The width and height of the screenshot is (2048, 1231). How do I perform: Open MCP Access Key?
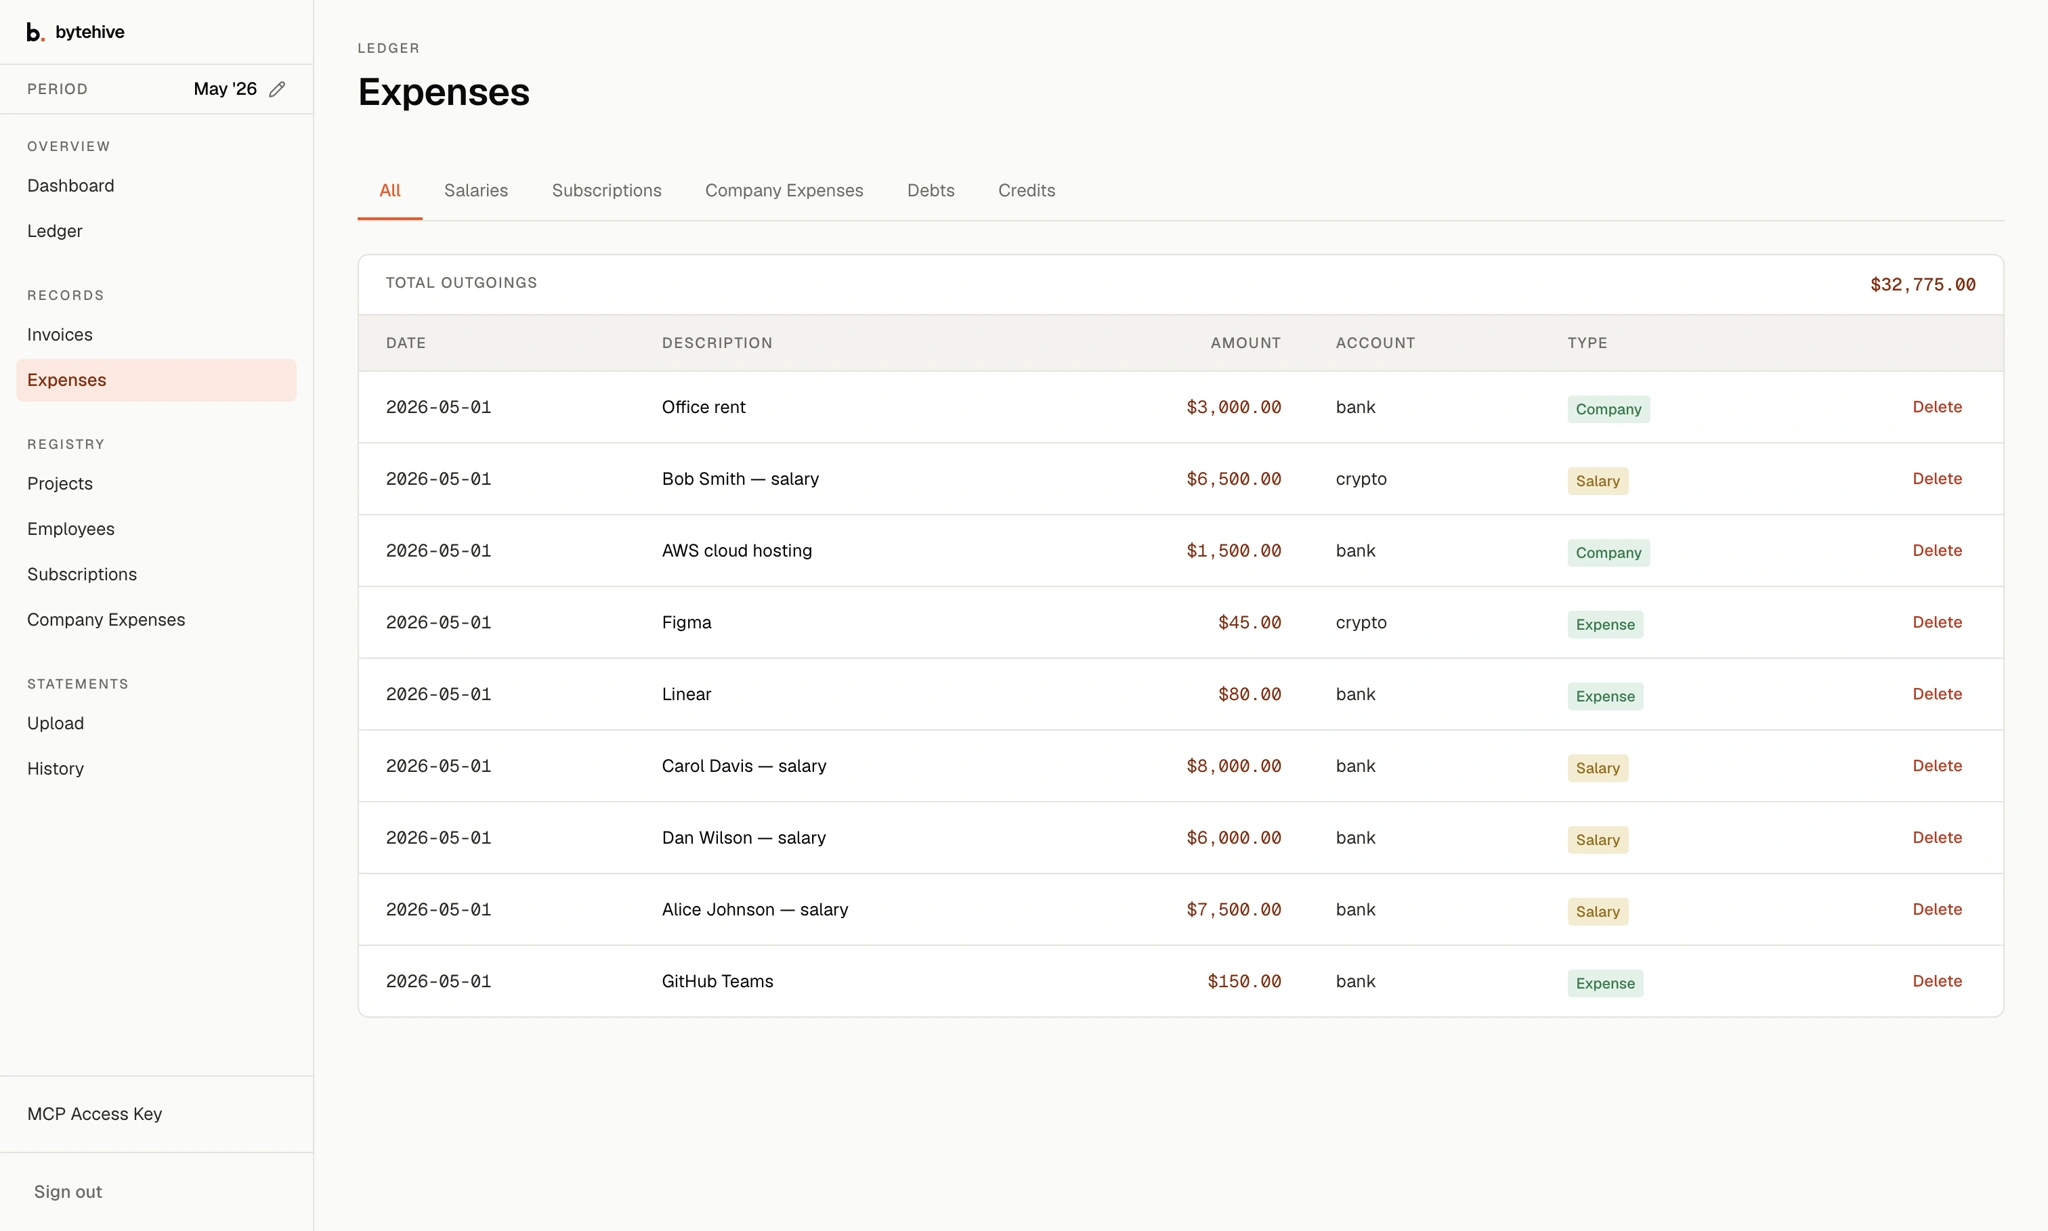click(95, 1114)
